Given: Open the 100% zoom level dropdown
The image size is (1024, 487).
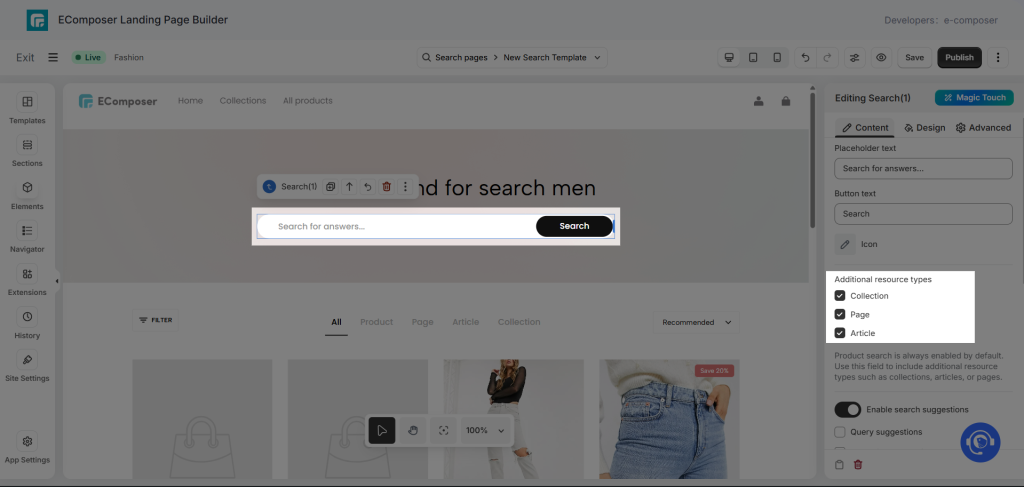Looking at the screenshot, I should 483,430.
